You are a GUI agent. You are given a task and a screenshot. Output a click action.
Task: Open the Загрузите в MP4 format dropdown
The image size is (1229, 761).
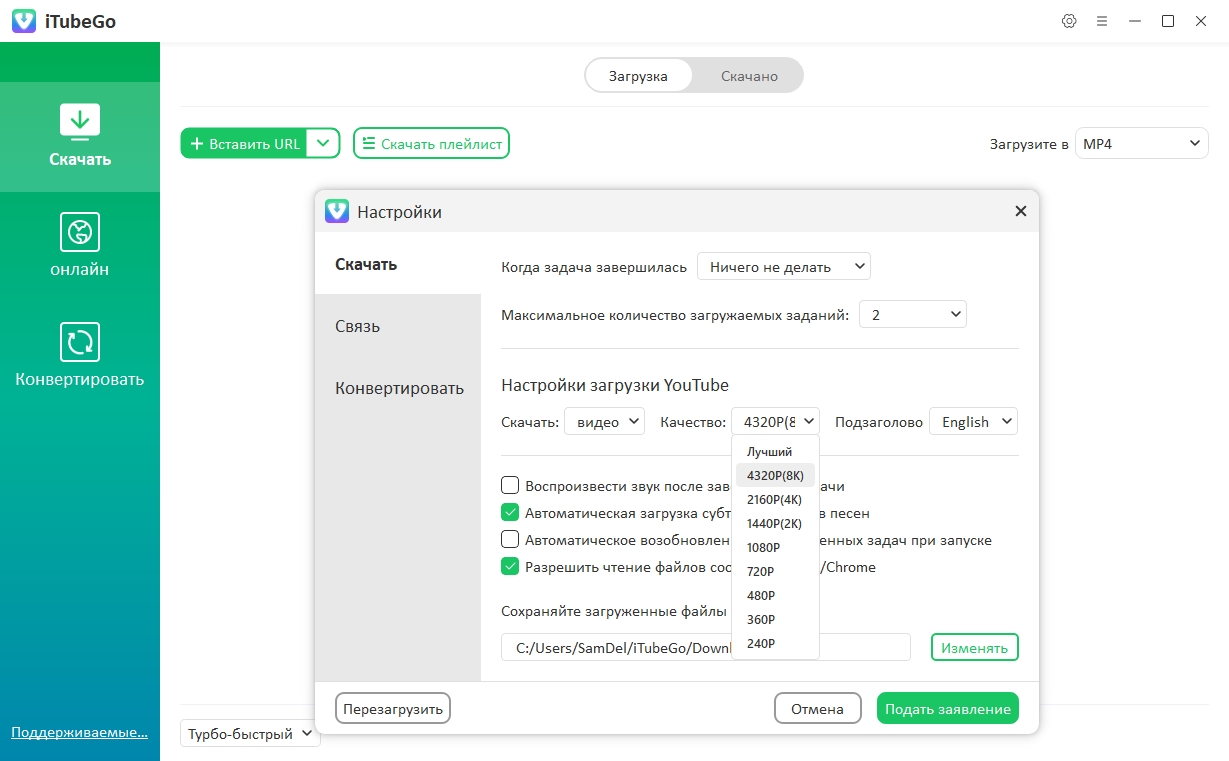pos(1142,143)
